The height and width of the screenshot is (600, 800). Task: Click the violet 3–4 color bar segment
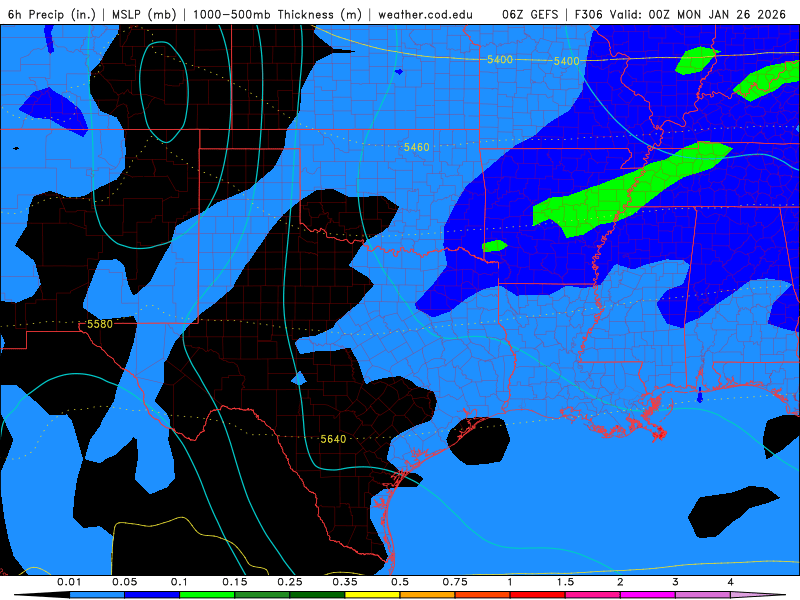[x=703, y=595]
